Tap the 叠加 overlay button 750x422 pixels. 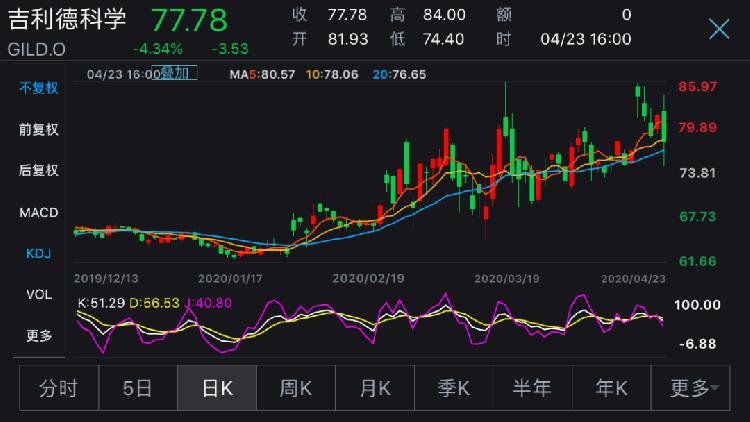click(175, 73)
